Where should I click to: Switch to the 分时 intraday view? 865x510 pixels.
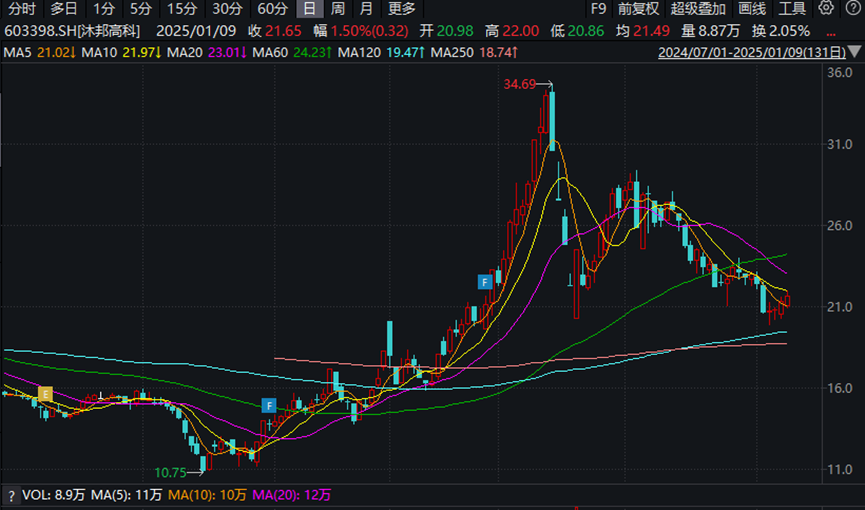pyautogui.click(x=22, y=8)
